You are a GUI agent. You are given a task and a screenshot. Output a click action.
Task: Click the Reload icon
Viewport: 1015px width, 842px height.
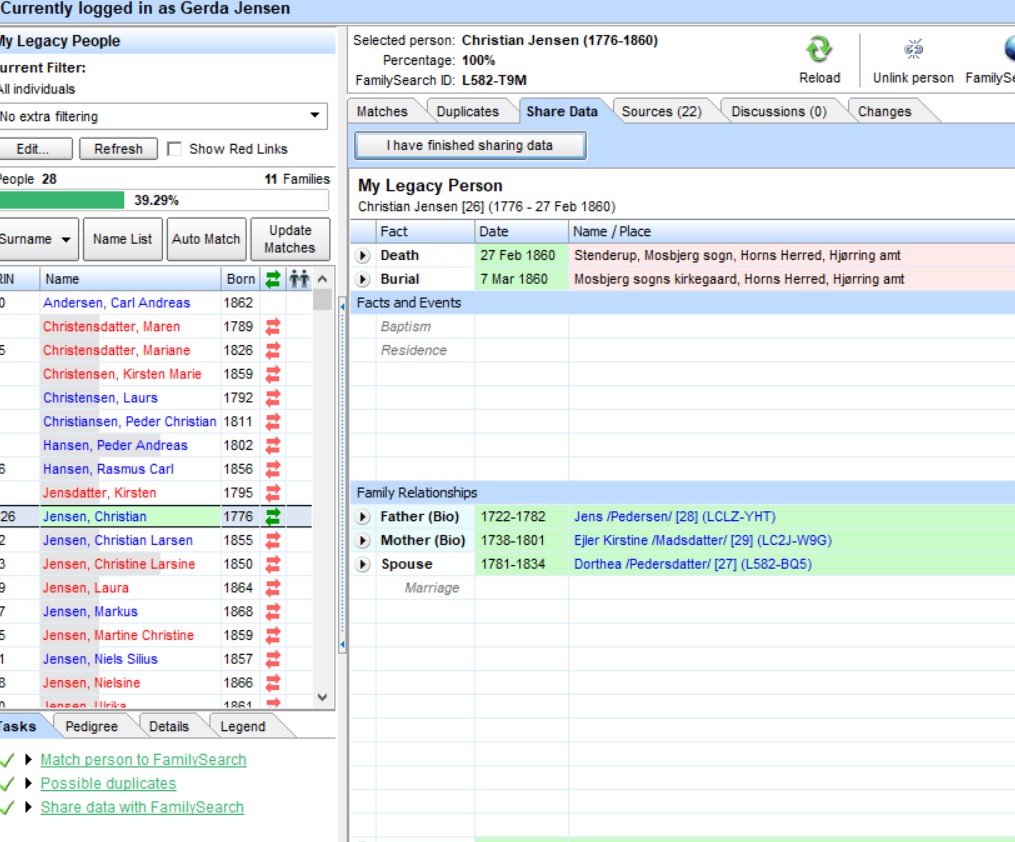[x=819, y=50]
